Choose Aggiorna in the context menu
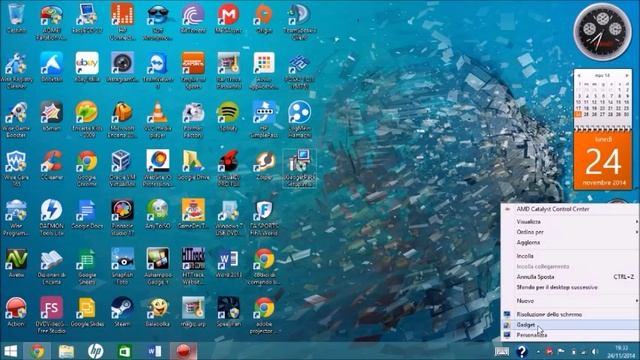This screenshot has width=640, height=360. click(570, 242)
